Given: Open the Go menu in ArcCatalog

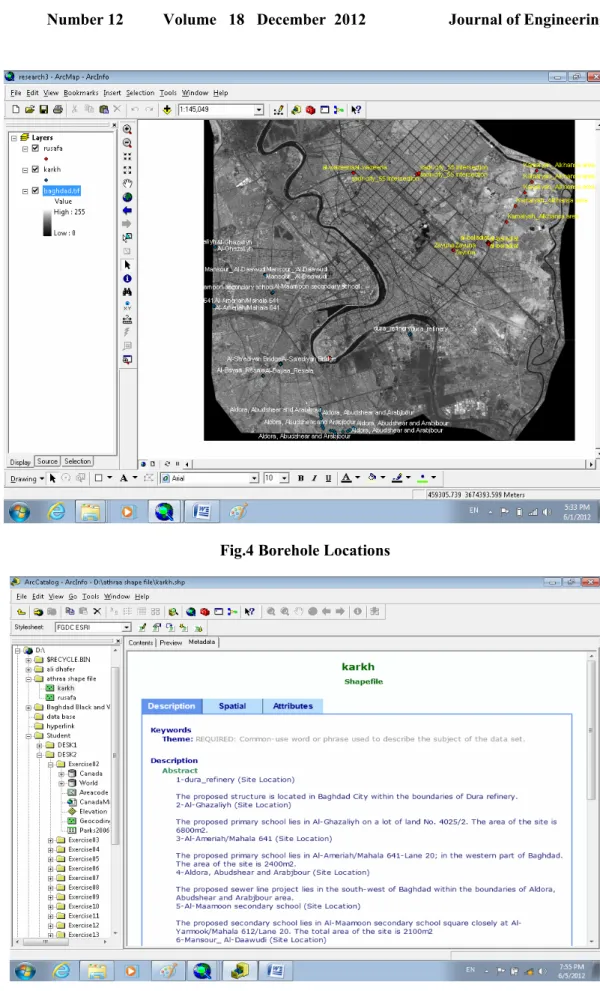Looking at the screenshot, I should coord(73,596).
